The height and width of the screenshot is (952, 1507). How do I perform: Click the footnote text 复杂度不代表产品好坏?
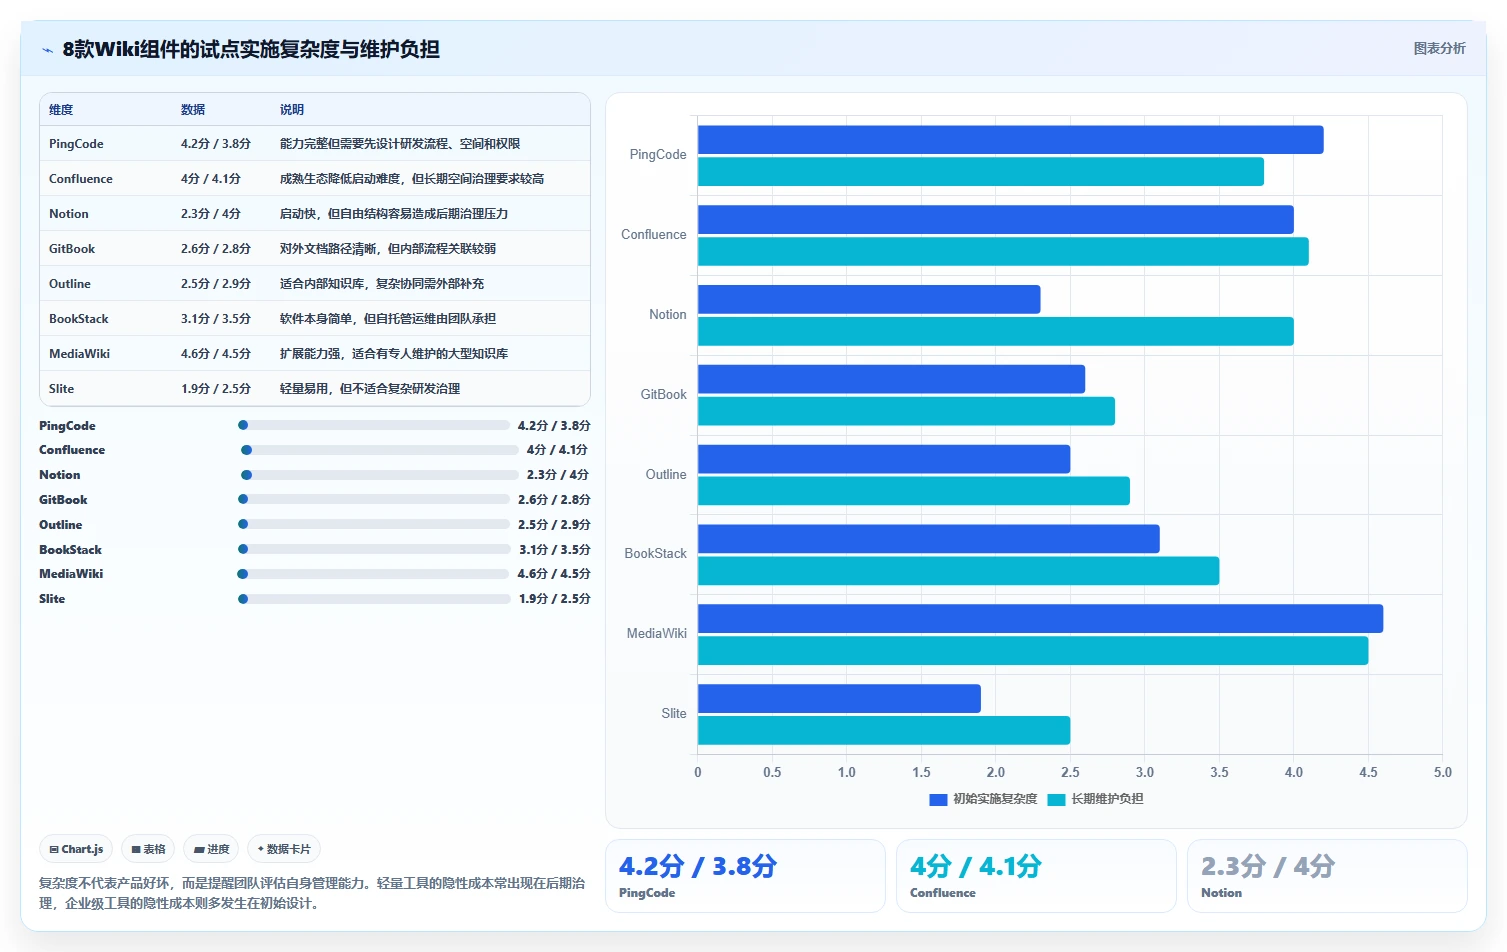(104, 884)
